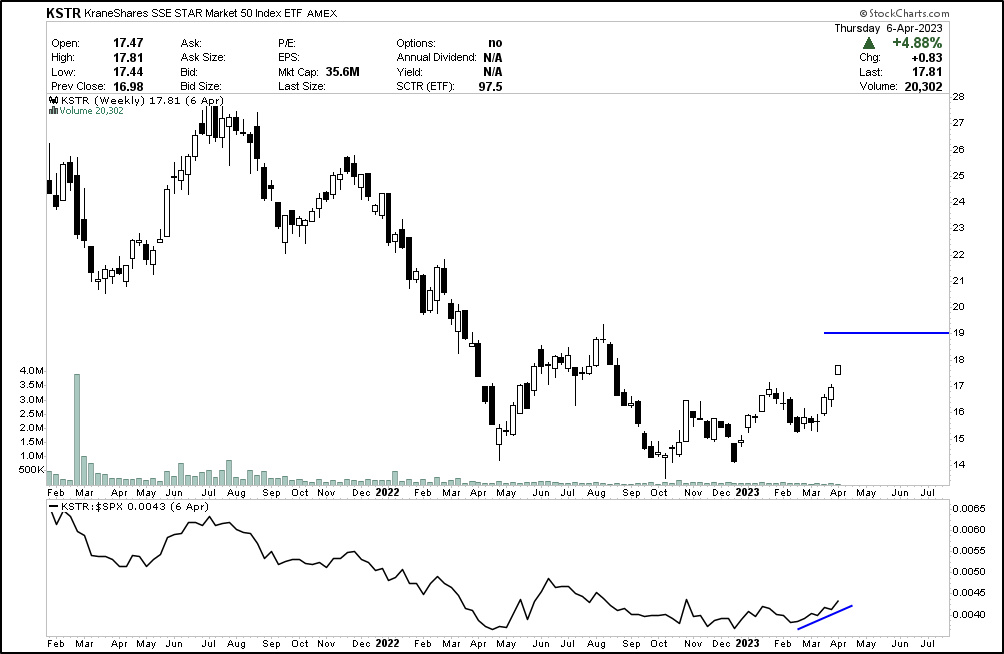Image resolution: width=1004 pixels, height=654 pixels.
Task: Click the Bid: label
Action: pyautogui.click(x=189, y=72)
